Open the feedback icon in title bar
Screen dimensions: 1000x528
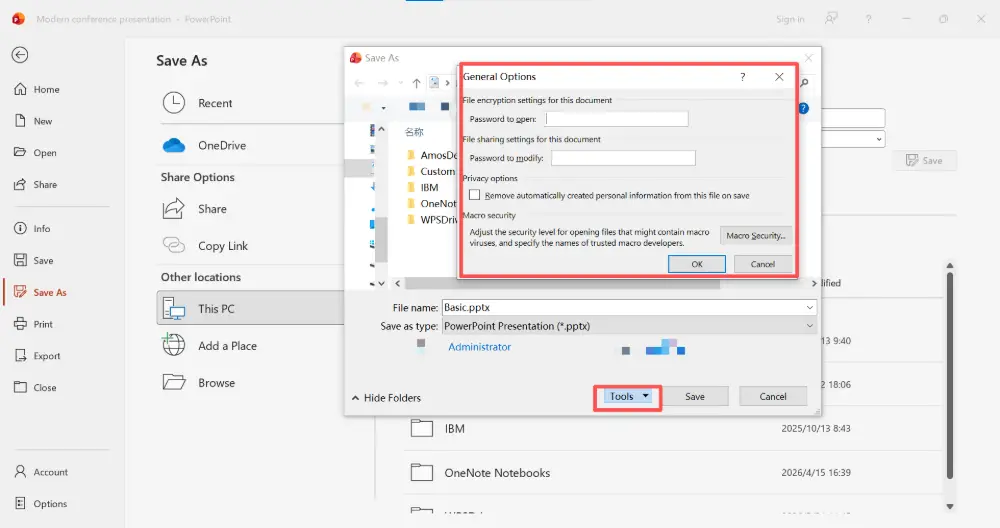click(830, 18)
